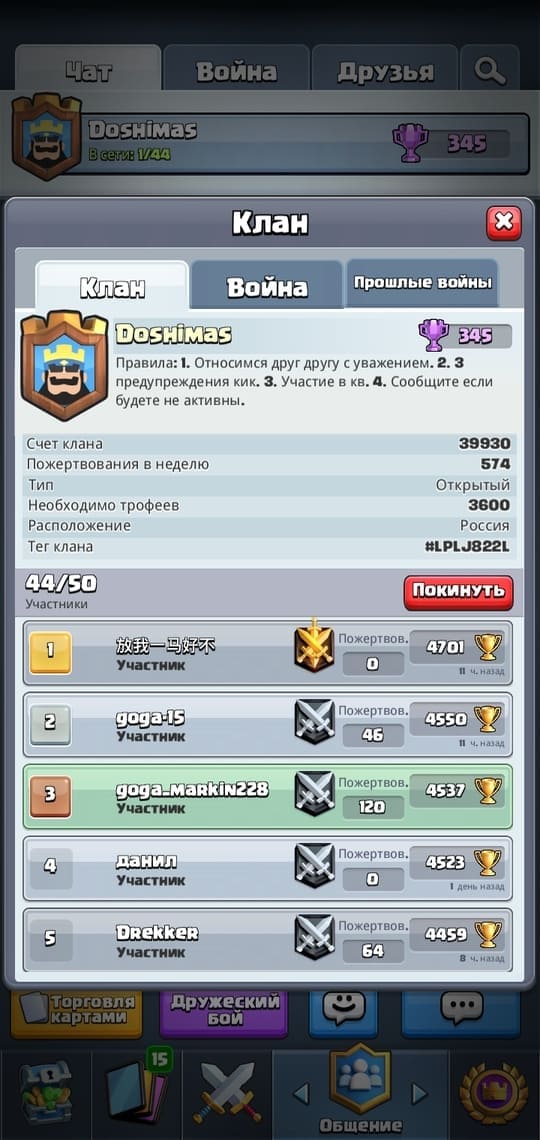Tap the speech bubble message button
The width and height of the screenshot is (540, 1140).
tap(462, 1011)
